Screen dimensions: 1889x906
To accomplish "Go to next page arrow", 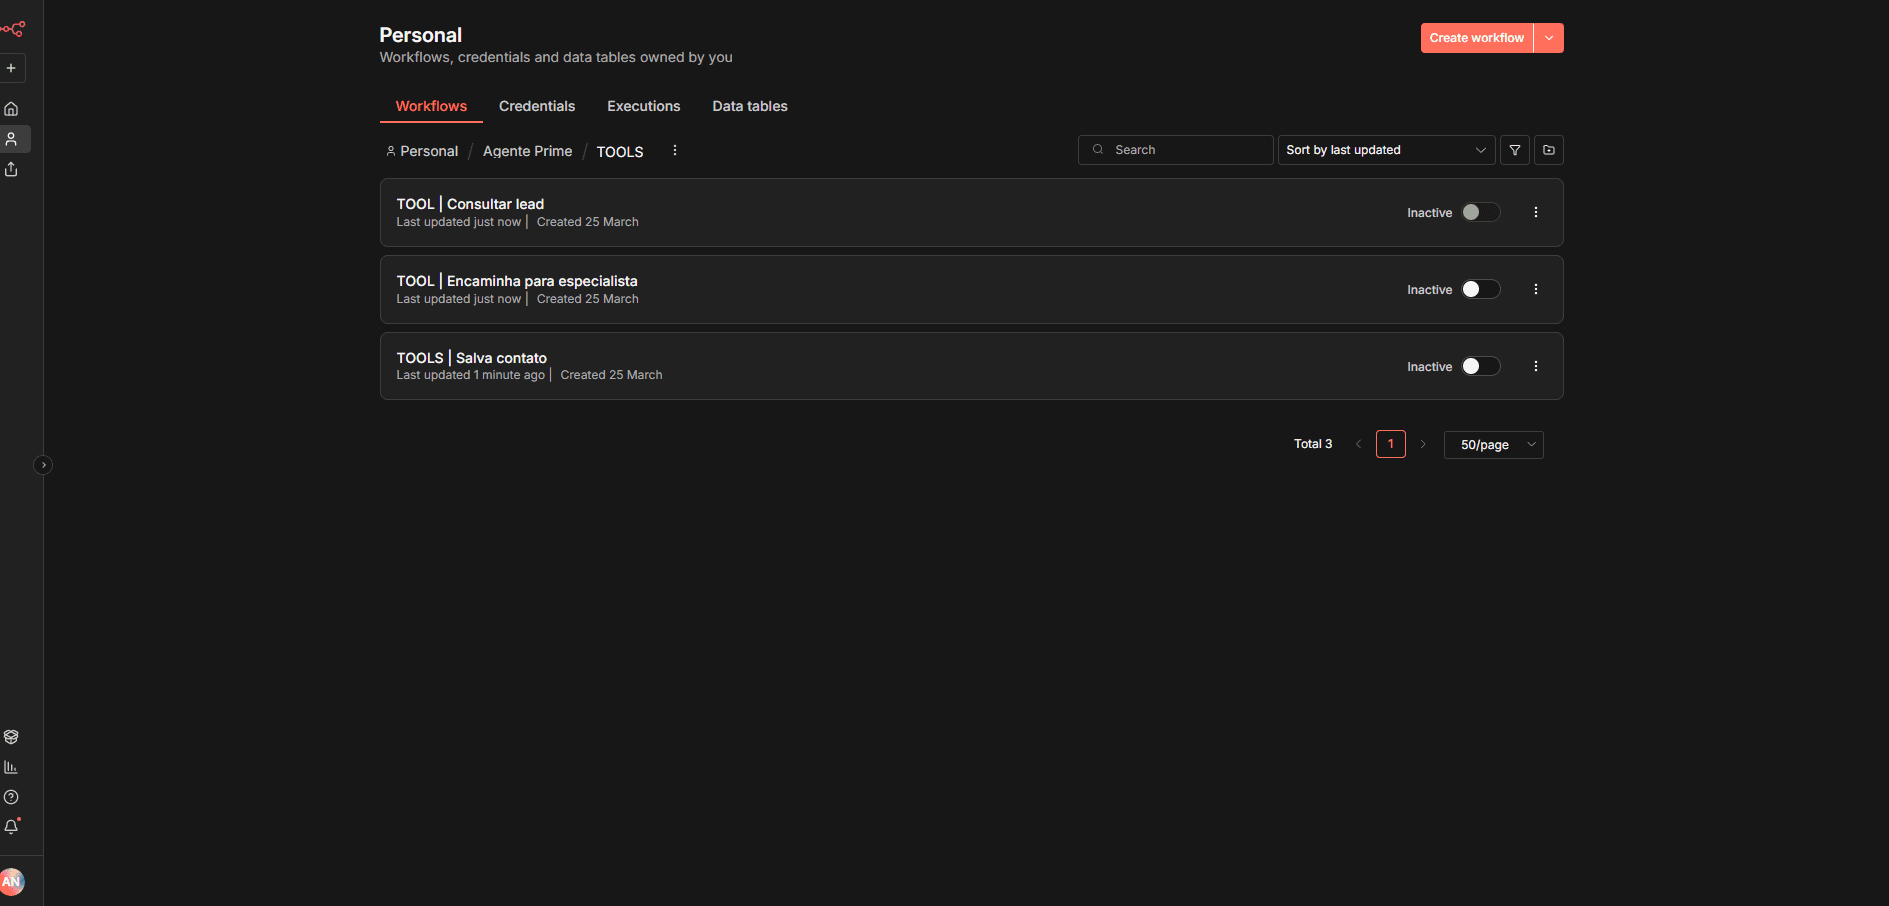I will (1423, 444).
